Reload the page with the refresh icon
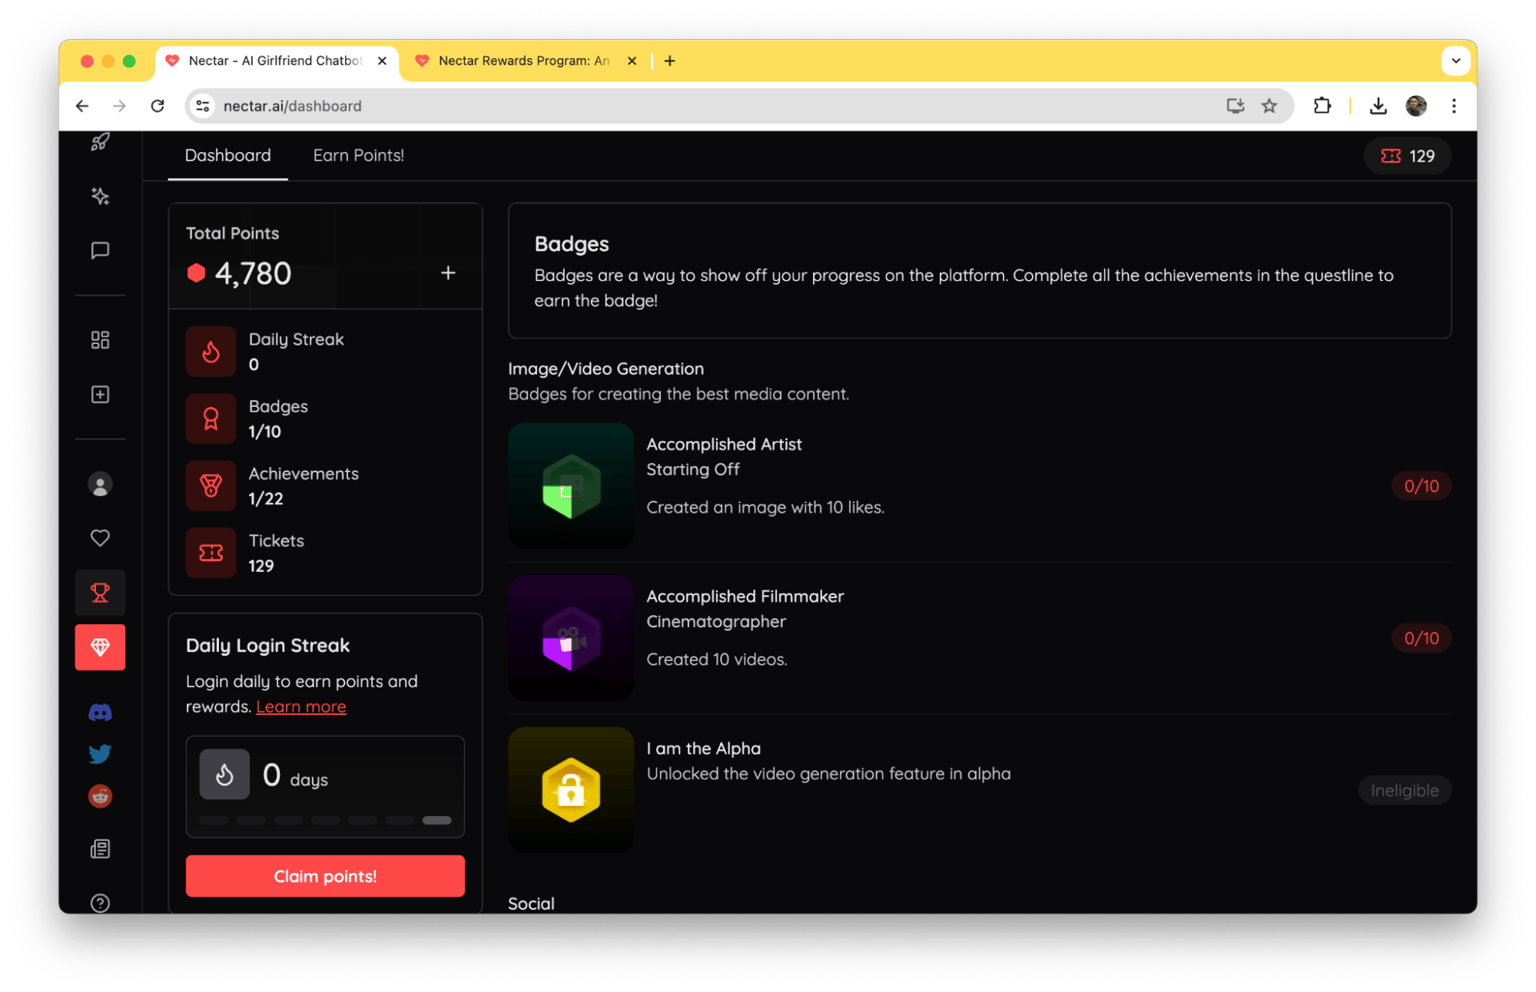 [158, 106]
